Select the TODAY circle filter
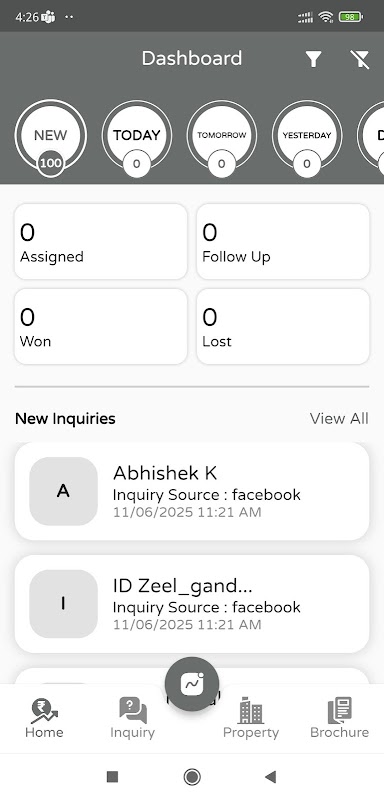Image resolution: width=384 pixels, height=800 pixels. pos(137,136)
